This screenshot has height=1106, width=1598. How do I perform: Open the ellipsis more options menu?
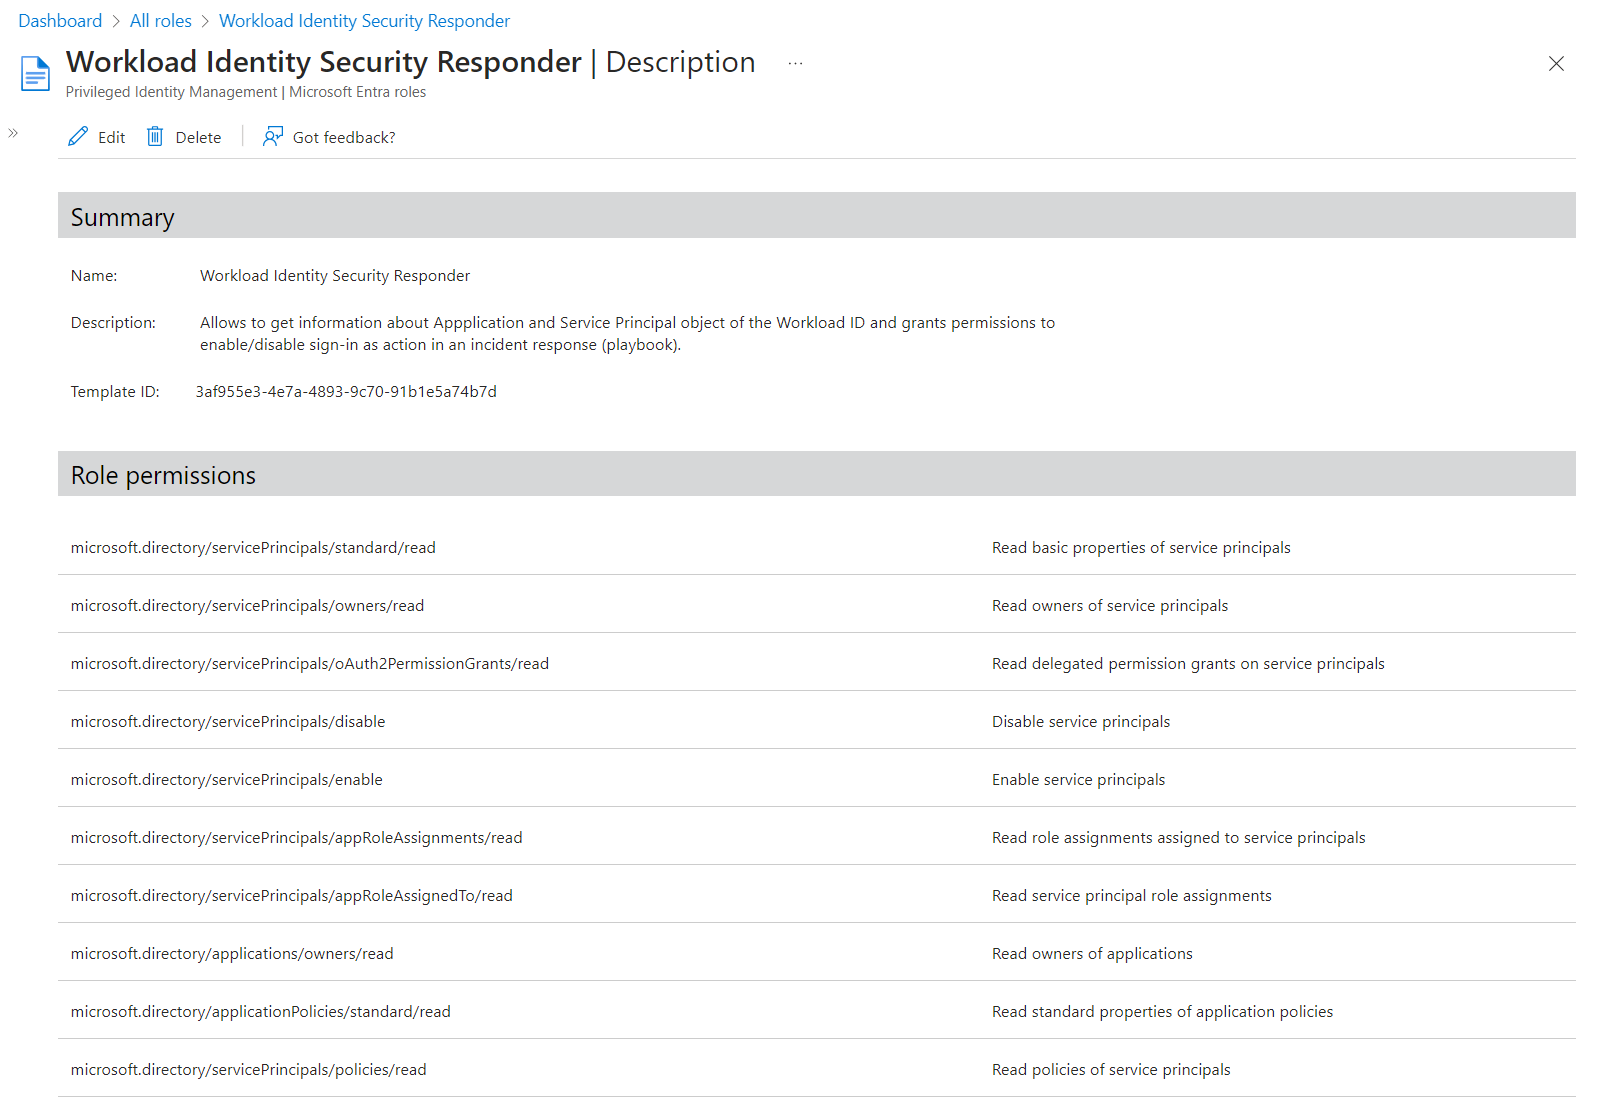[x=795, y=63]
